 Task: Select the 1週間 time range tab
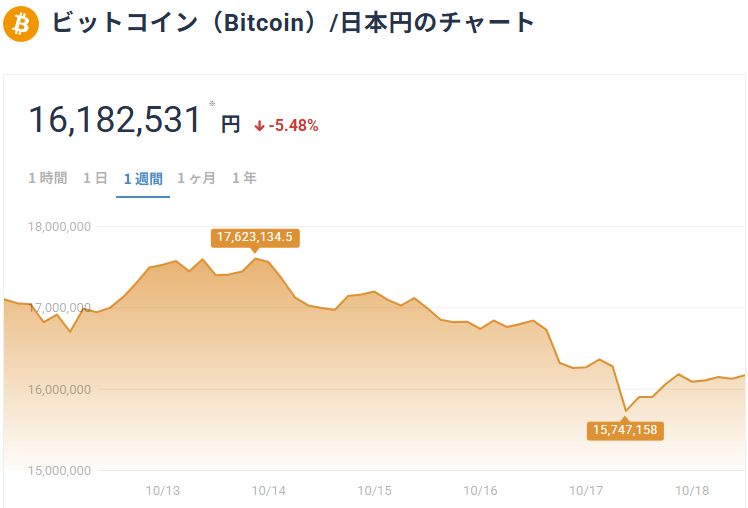coord(142,178)
